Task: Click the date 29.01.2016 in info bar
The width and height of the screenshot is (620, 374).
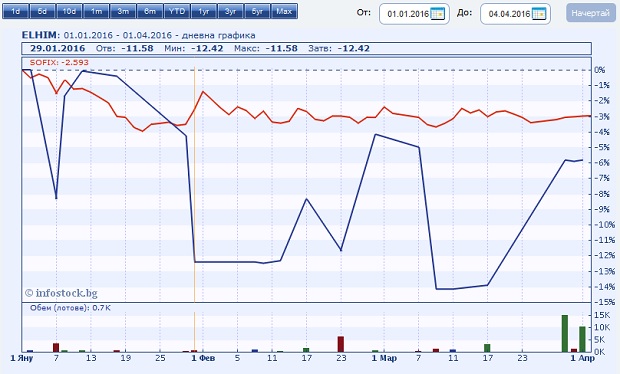Action: click(x=58, y=49)
